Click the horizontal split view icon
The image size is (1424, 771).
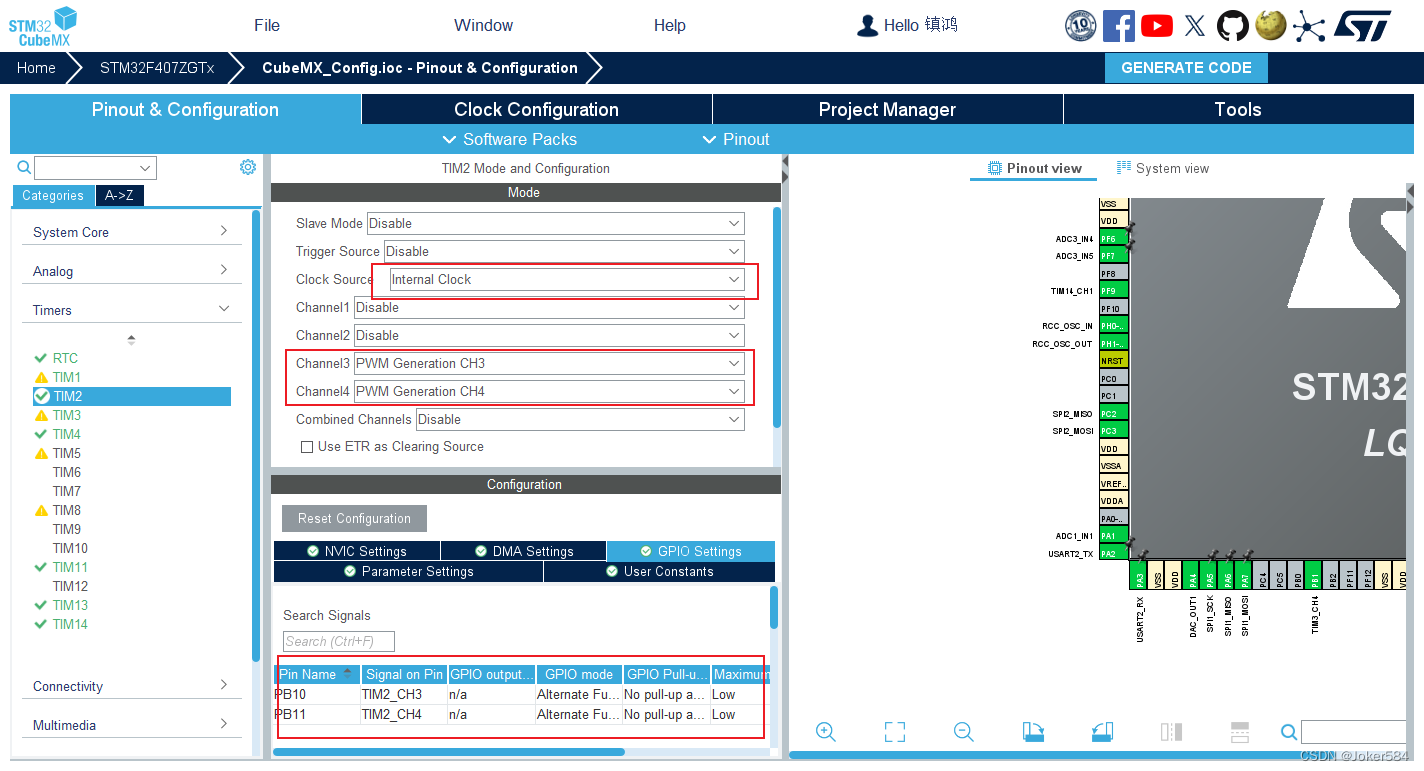tap(1239, 732)
